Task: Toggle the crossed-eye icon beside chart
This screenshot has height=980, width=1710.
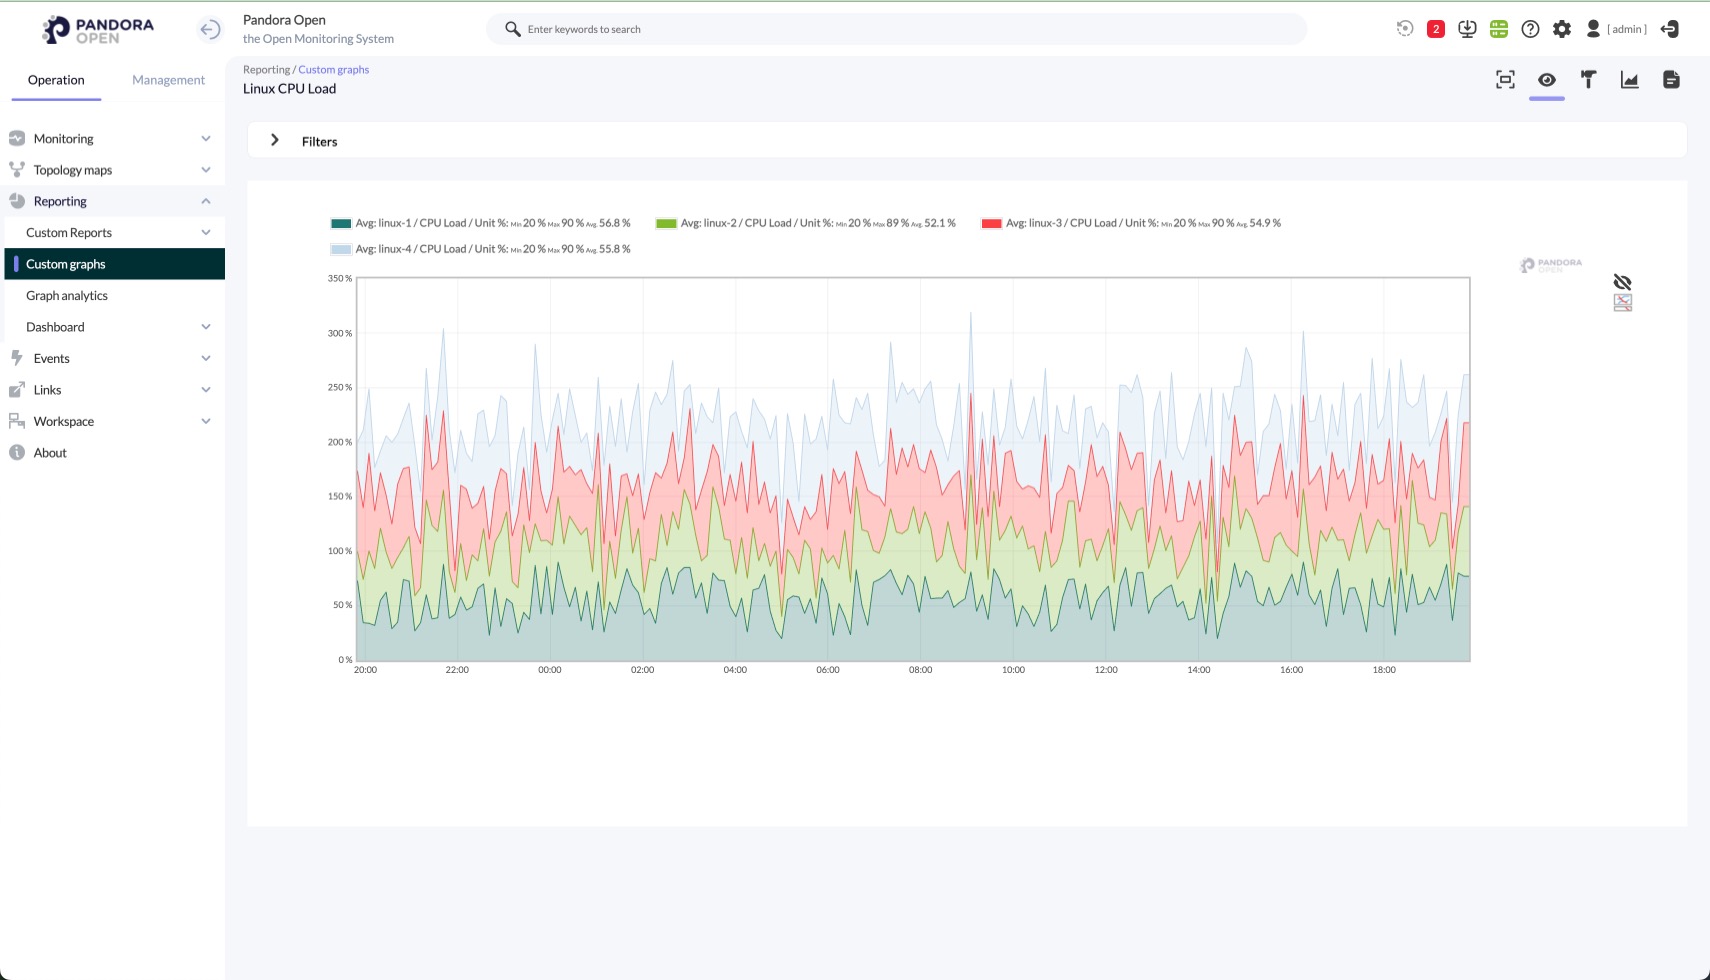Action: (1622, 282)
